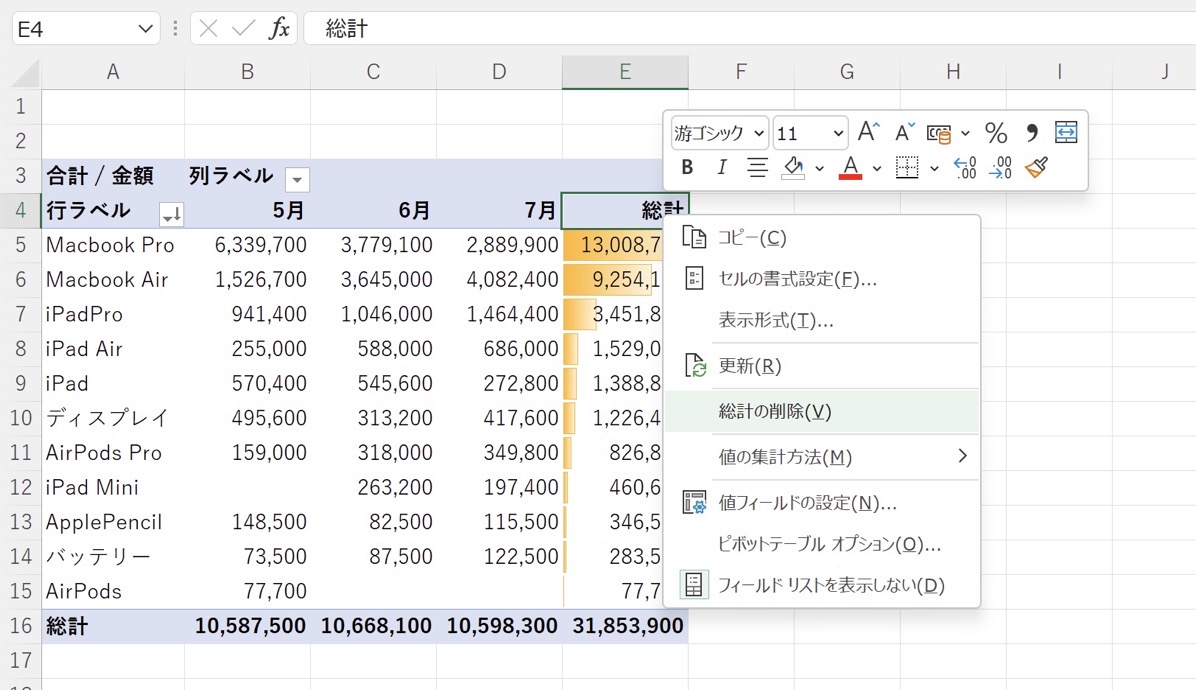Viewport: 1196px width, 690px height.
Task: Click the バッテリー row label
Action: [113, 557]
